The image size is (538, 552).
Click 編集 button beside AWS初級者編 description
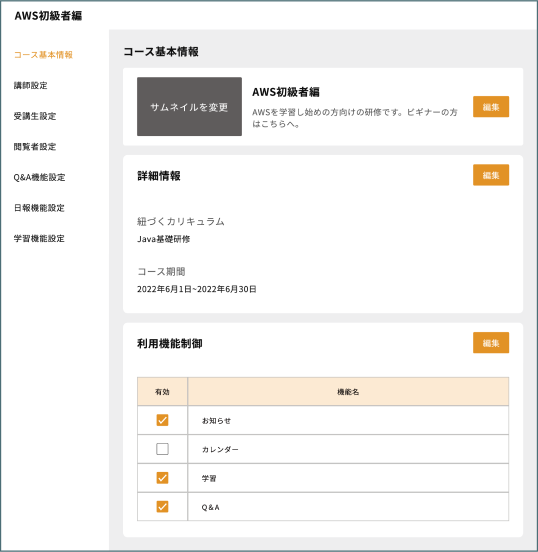(491, 107)
